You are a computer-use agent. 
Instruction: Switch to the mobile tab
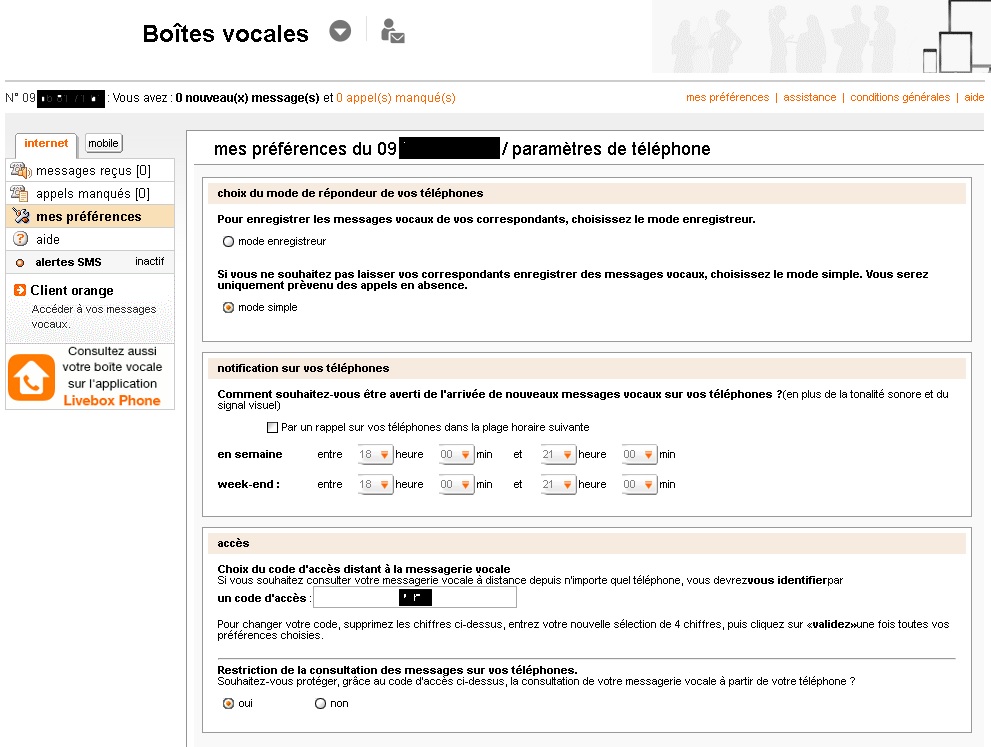pos(103,143)
